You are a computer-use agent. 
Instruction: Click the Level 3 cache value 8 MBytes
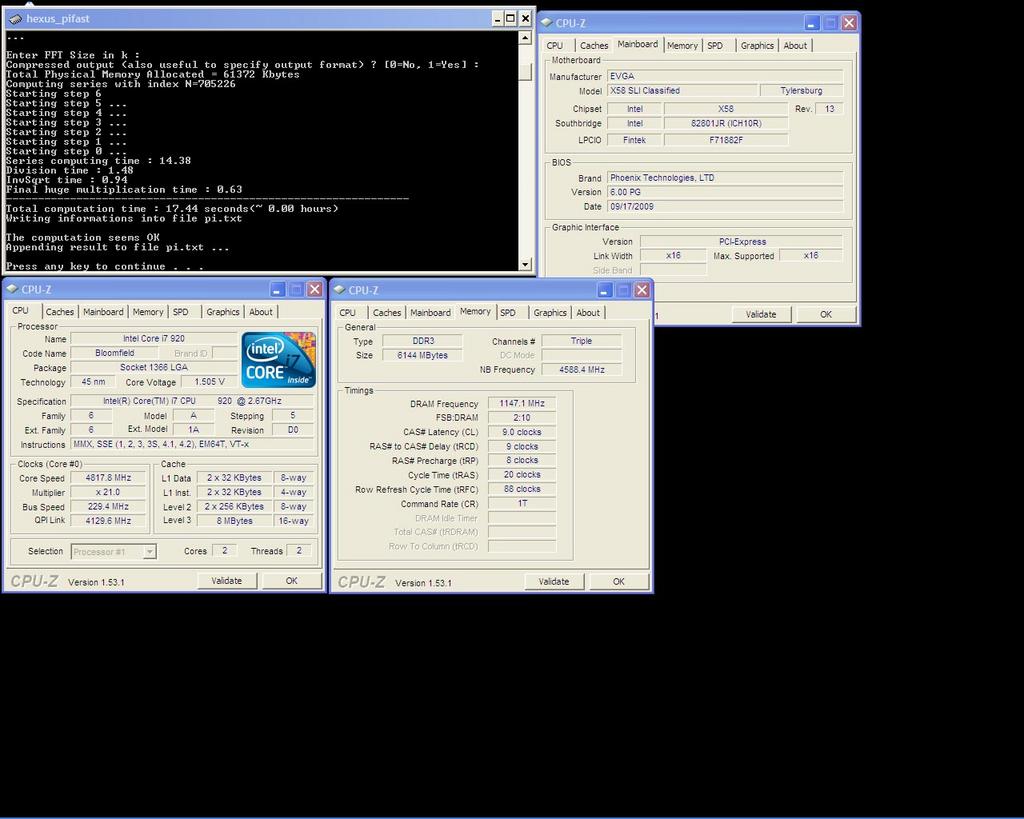click(234, 521)
